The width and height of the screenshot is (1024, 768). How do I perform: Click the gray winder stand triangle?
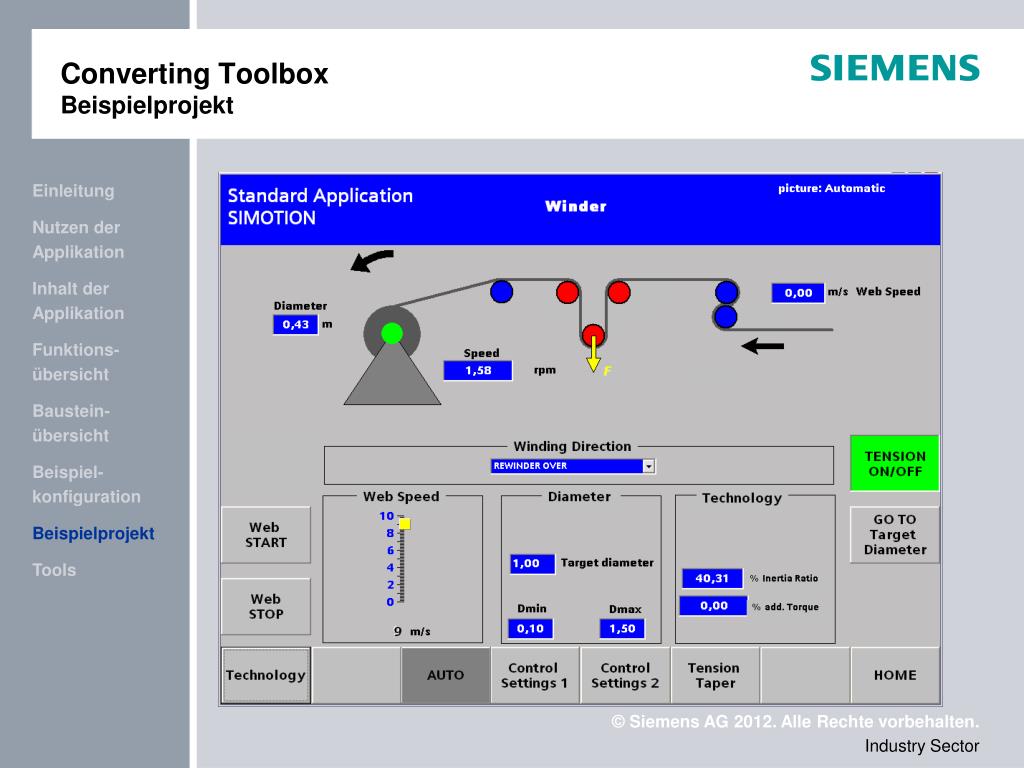pyautogui.click(x=392, y=376)
